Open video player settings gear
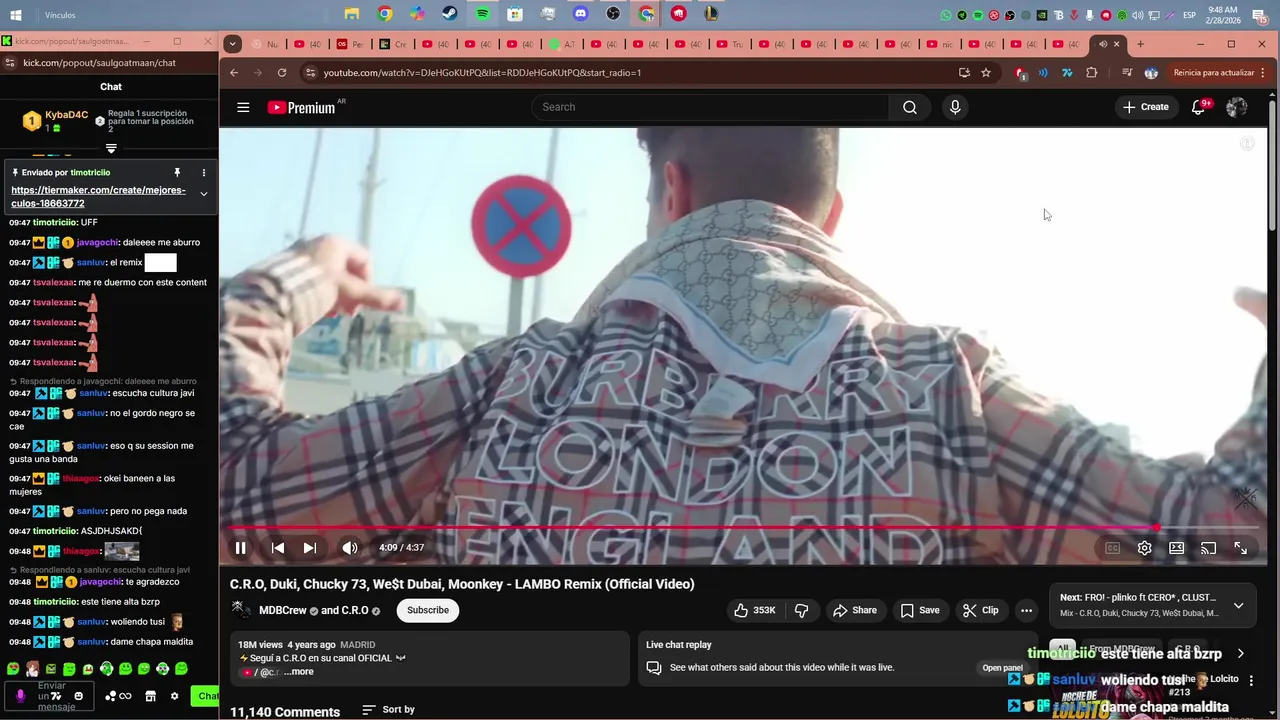Viewport: 1280px width, 720px height. (1144, 548)
